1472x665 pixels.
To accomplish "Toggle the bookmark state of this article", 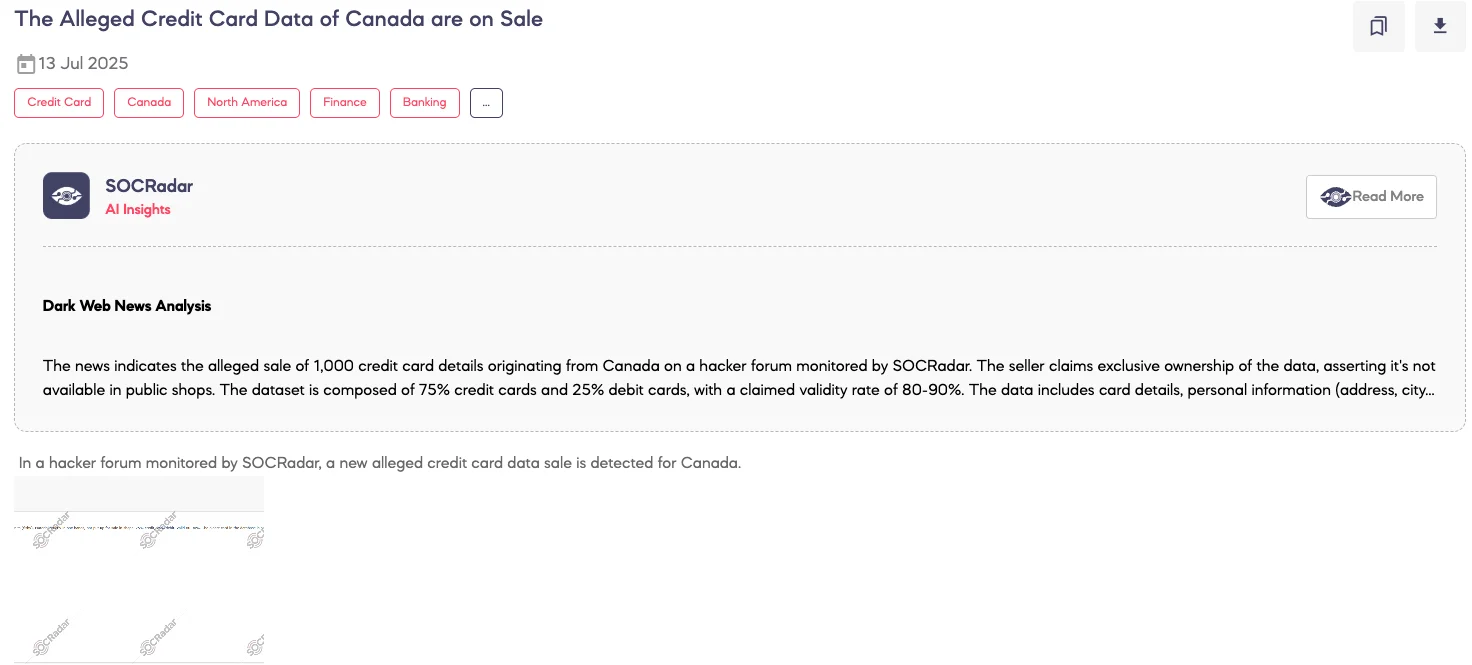I will pos(1378,25).
